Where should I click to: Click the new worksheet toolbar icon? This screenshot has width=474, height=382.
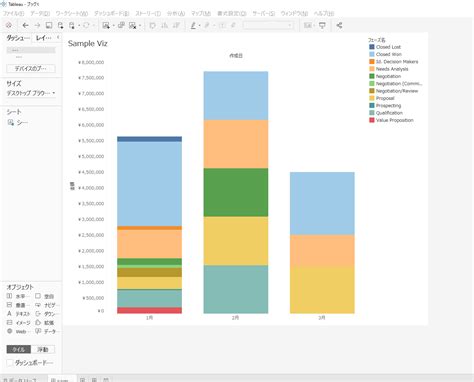pos(106,25)
